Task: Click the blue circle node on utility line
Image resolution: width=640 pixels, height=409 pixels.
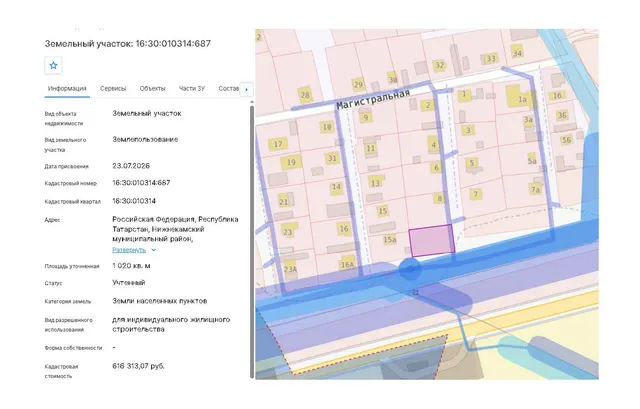Action: 409,269
